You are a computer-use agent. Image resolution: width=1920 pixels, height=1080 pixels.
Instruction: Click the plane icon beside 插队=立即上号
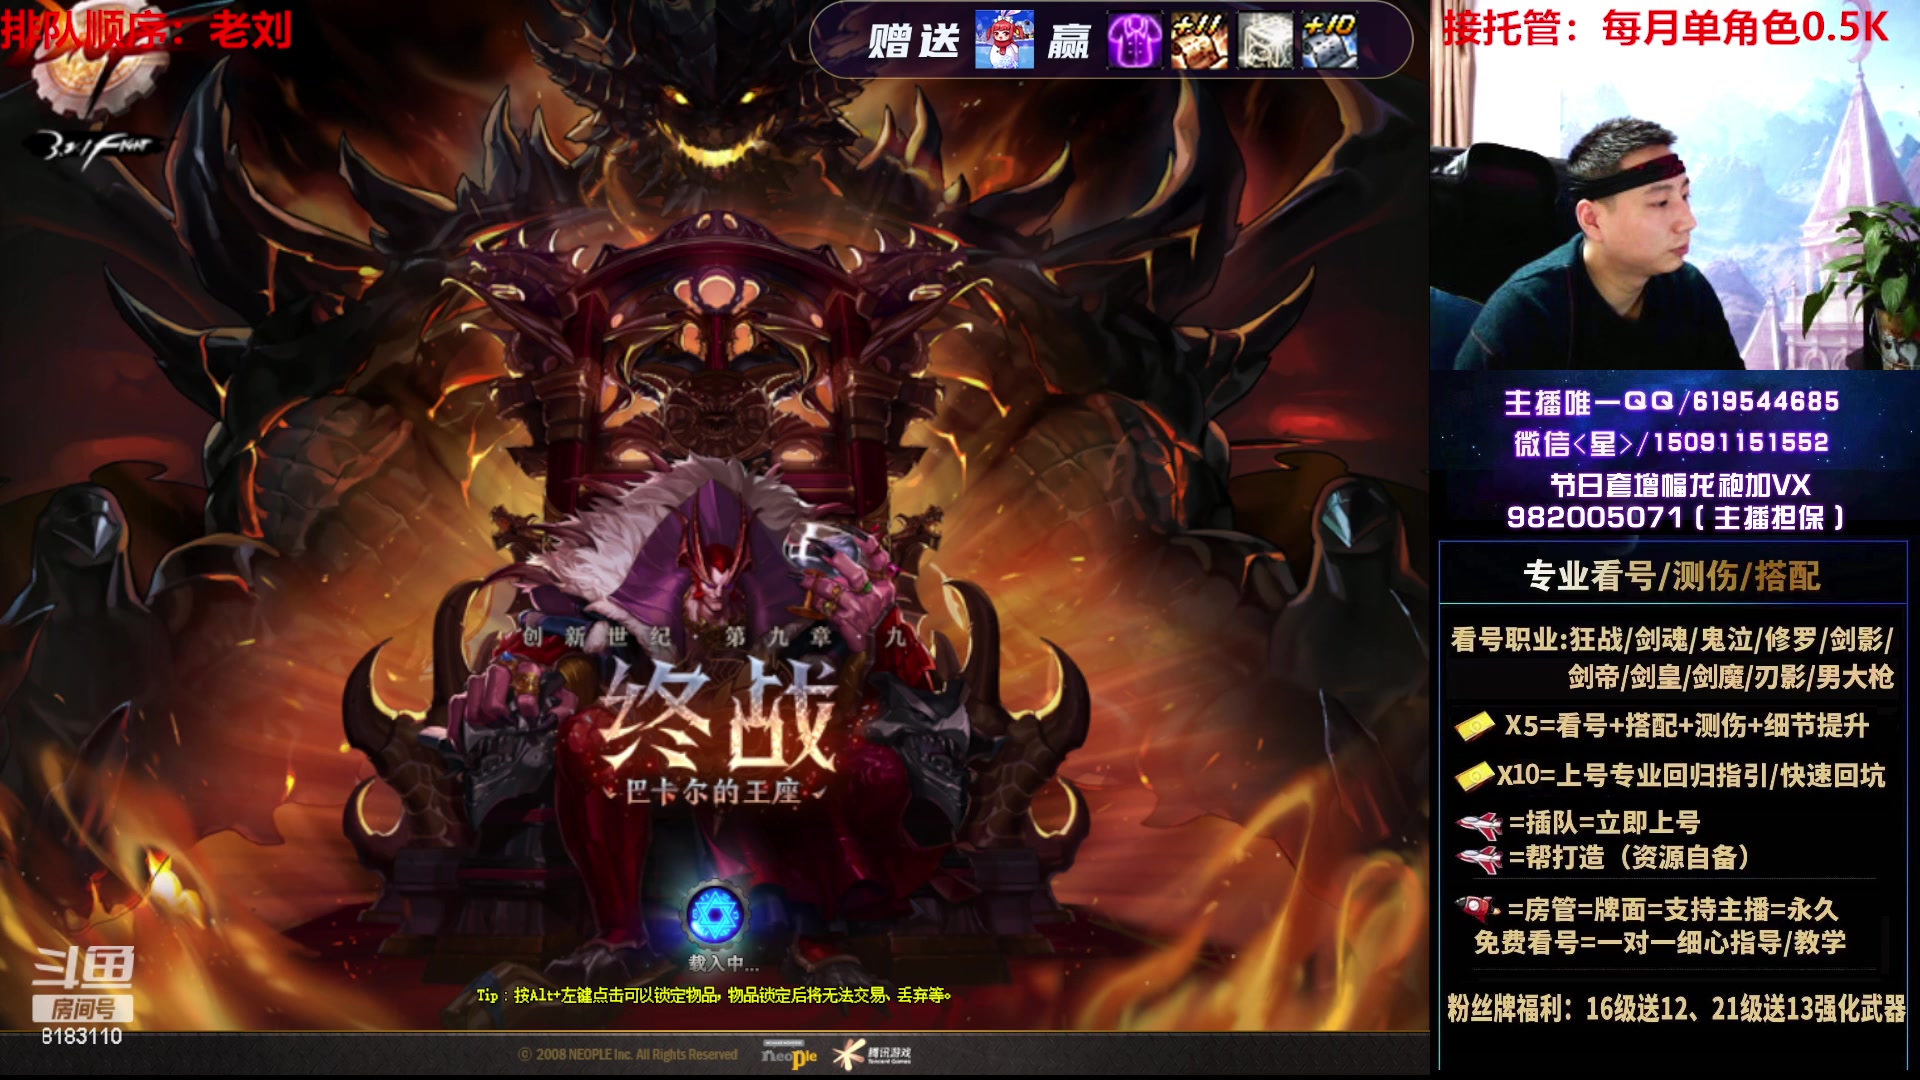point(1479,824)
